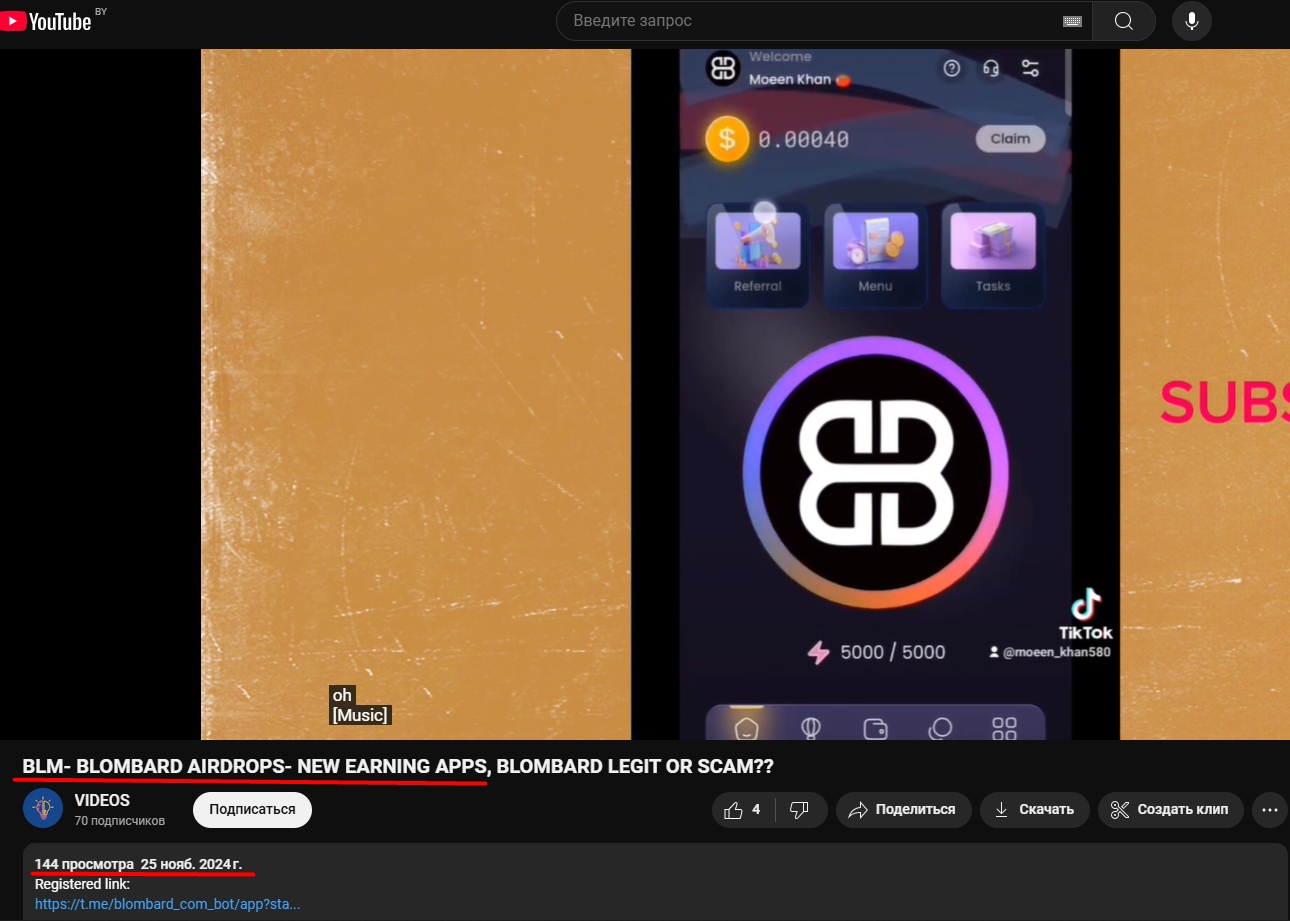Click the help question-mark icon in video
This screenshot has width=1290, height=921.
click(952, 68)
